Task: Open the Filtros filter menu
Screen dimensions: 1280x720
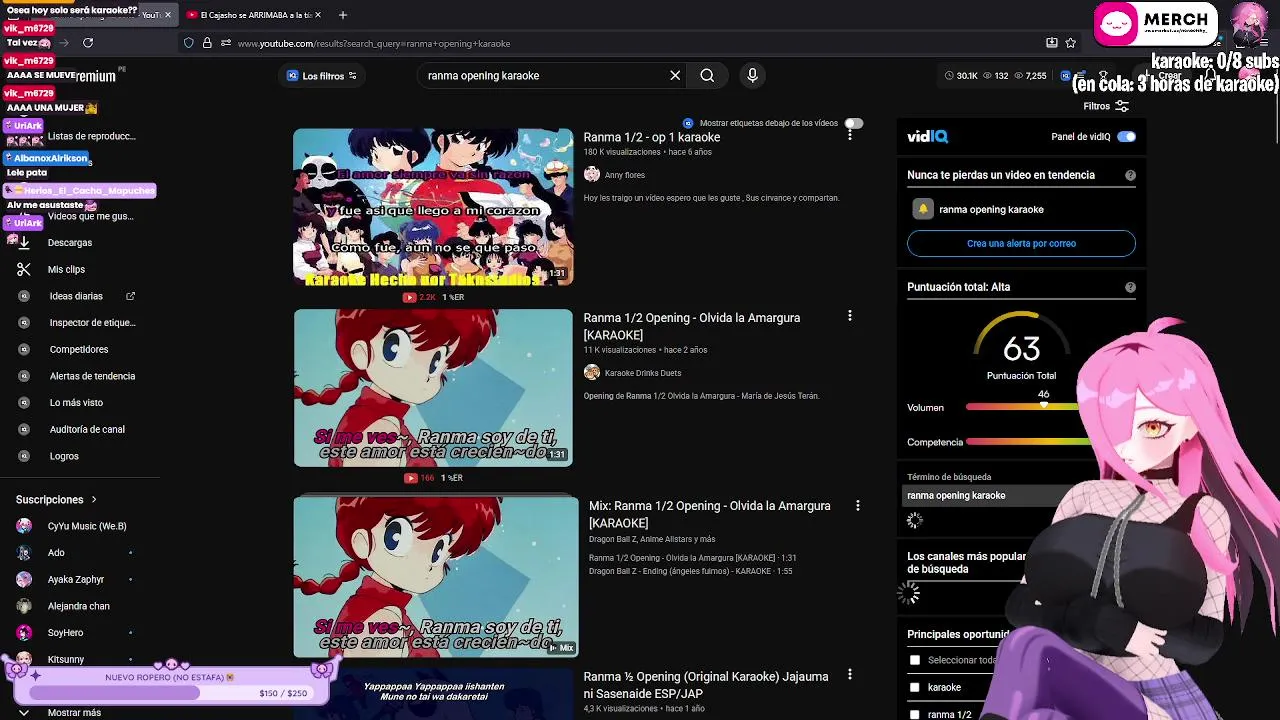Action: coord(1106,106)
